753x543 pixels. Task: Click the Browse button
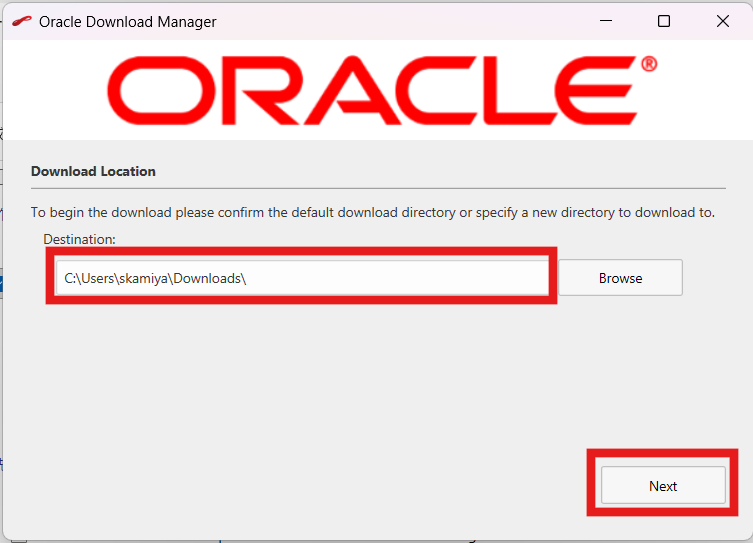(620, 278)
